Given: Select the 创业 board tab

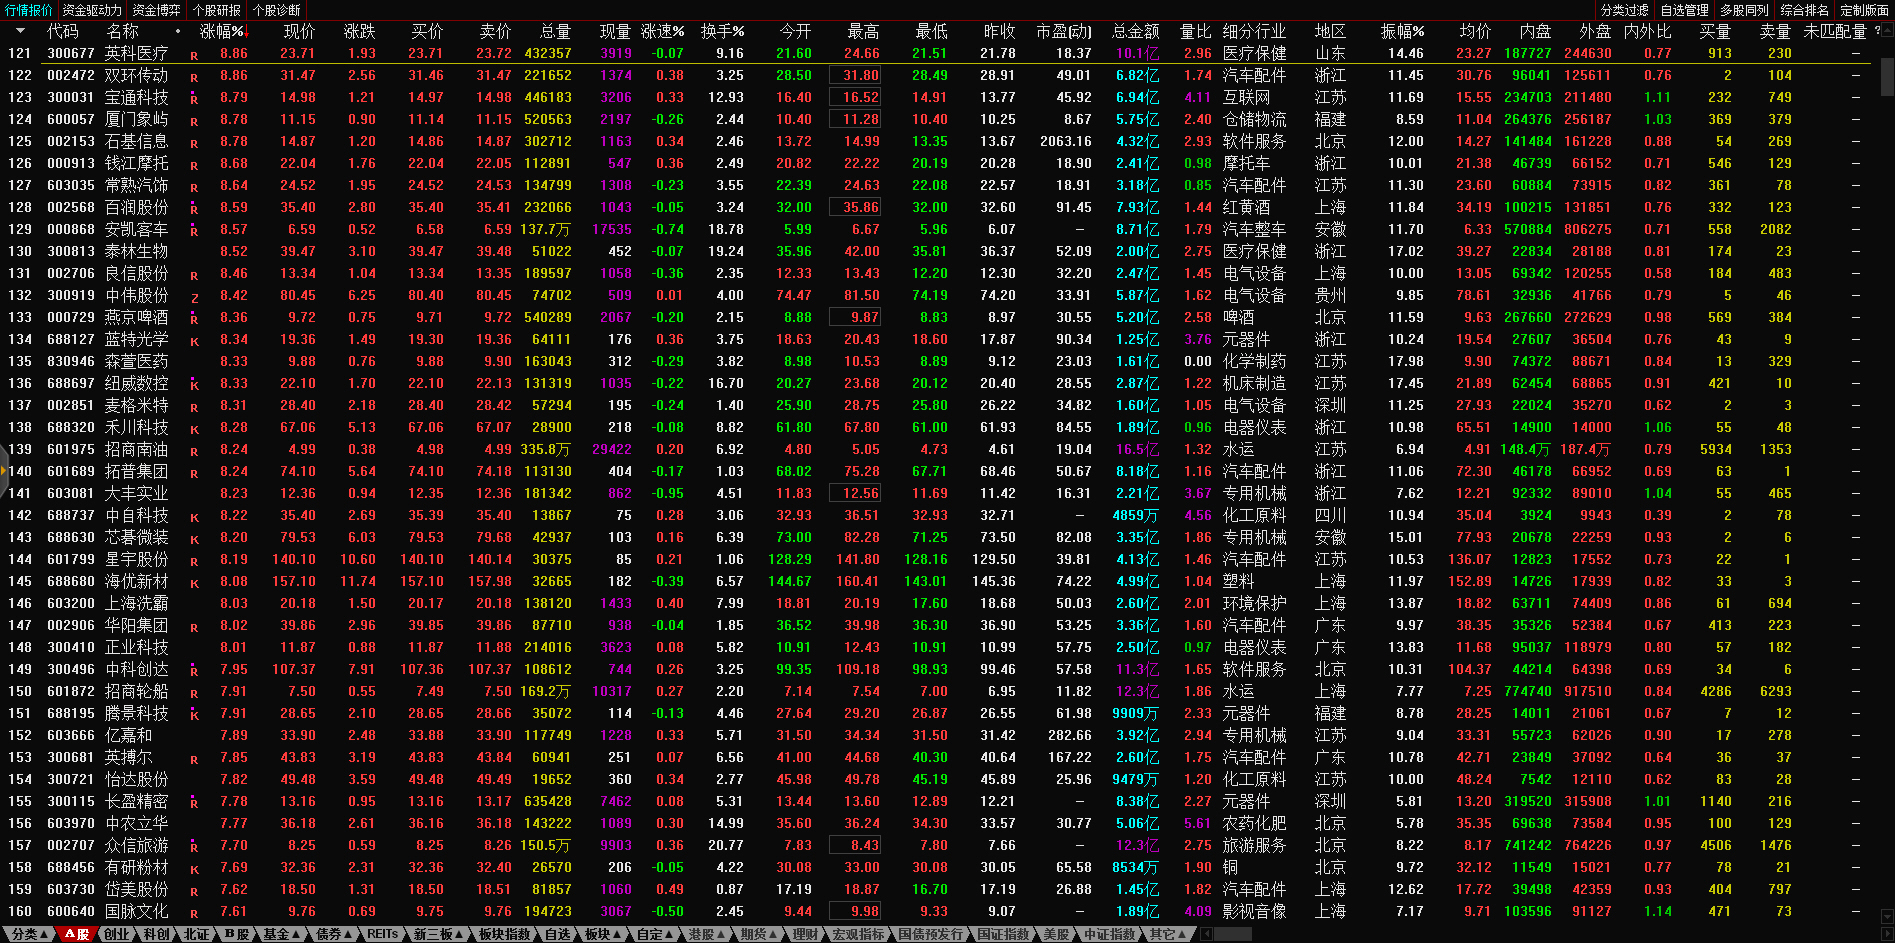Looking at the screenshot, I should (x=117, y=934).
